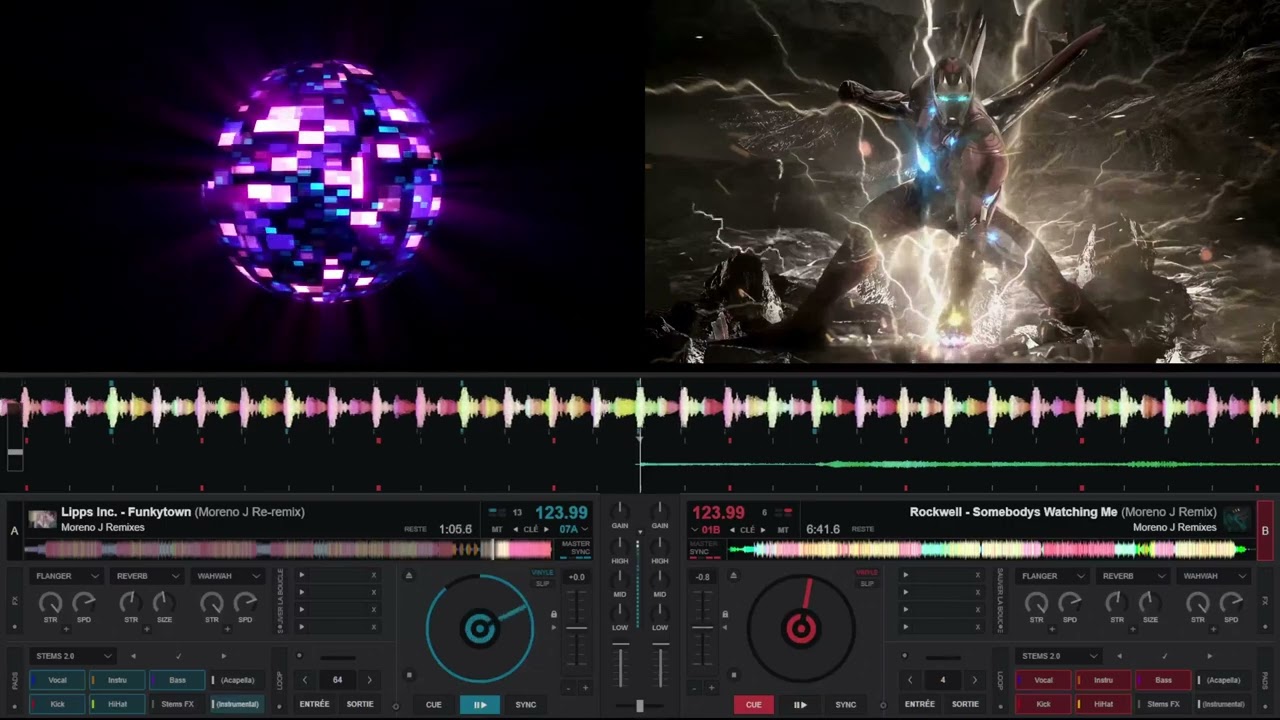Click the red CUE button on deck B
Image resolution: width=1280 pixels, height=720 pixels.
(x=753, y=704)
